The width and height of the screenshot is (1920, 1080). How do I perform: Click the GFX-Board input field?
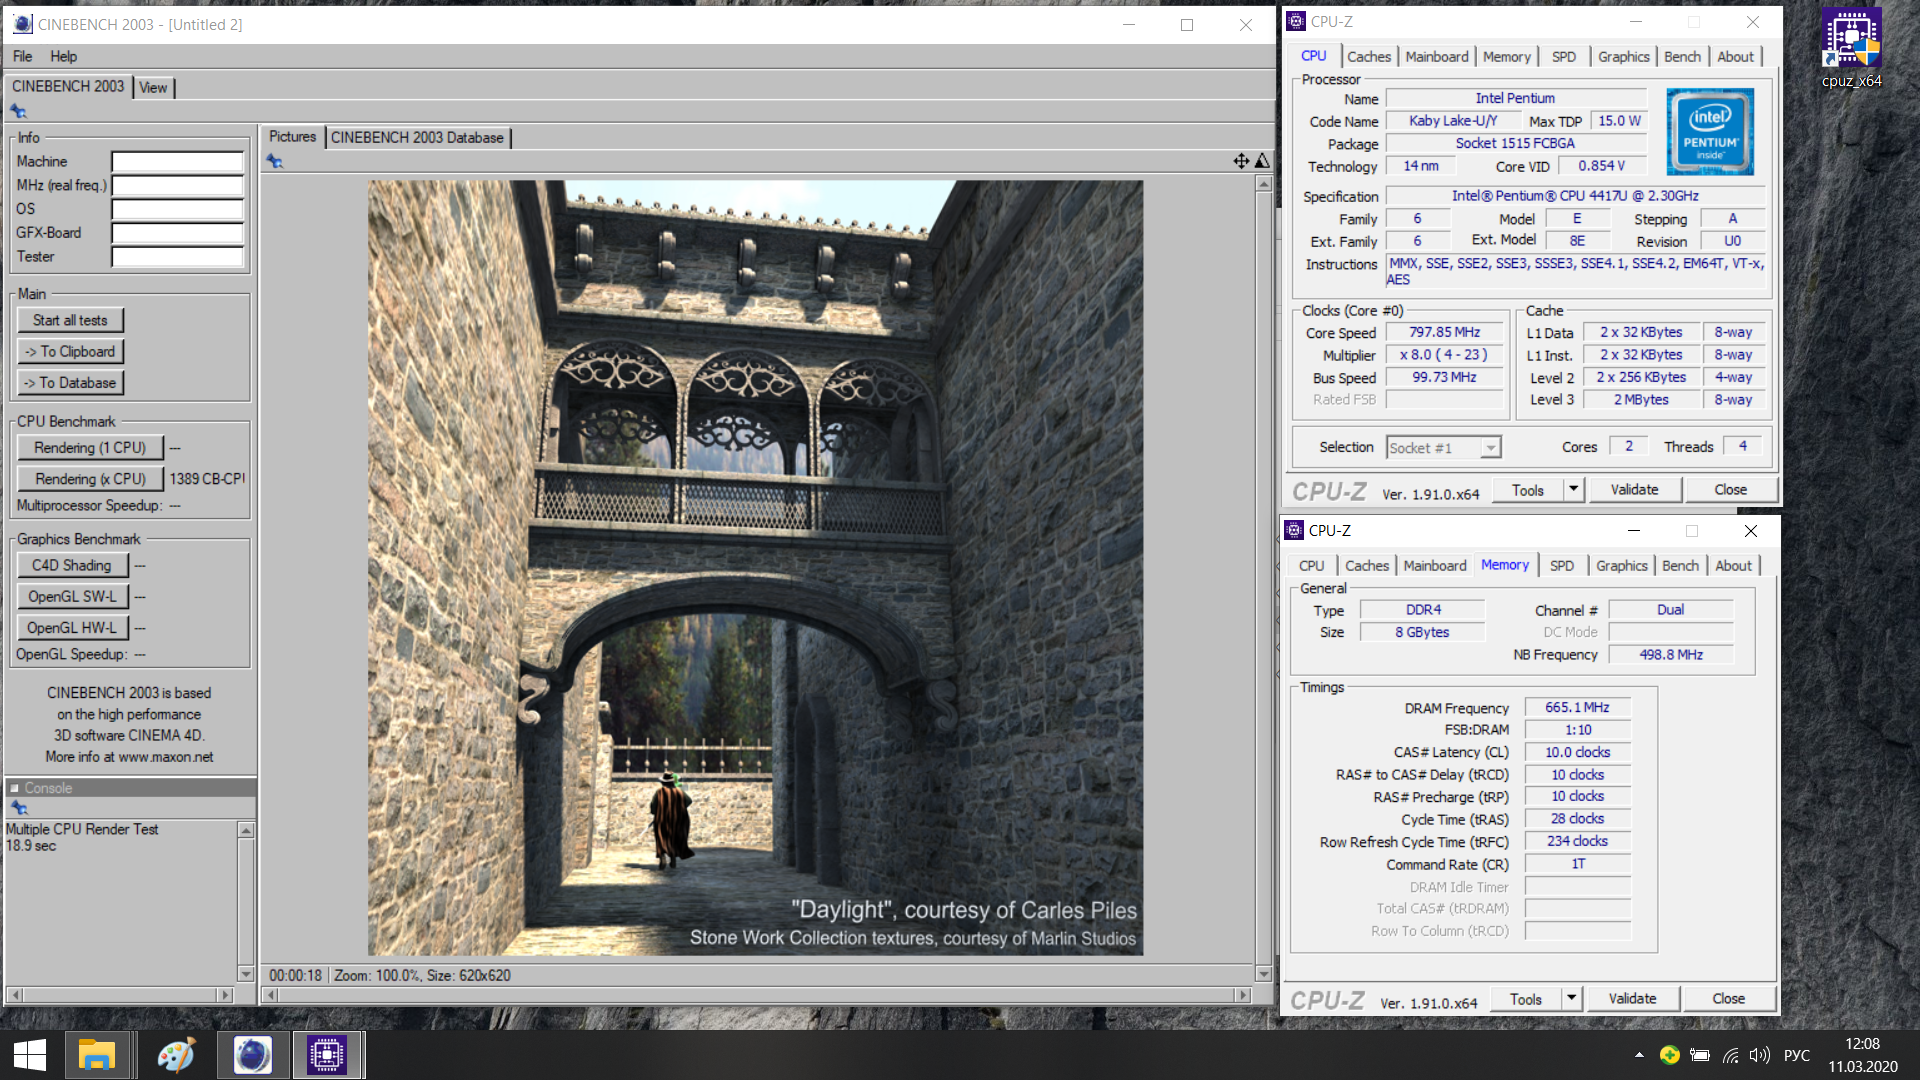[x=177, y=233]
